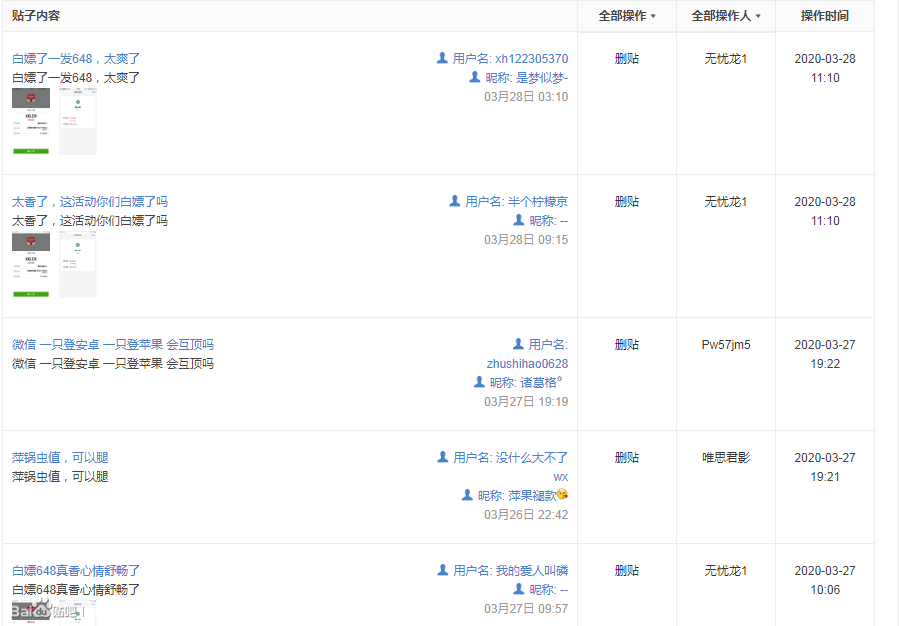The width and height of the screenshot is (899, 626).
Task: Click the 操作时间 column header
Action: pyautogui.click(x=825, y=16)
